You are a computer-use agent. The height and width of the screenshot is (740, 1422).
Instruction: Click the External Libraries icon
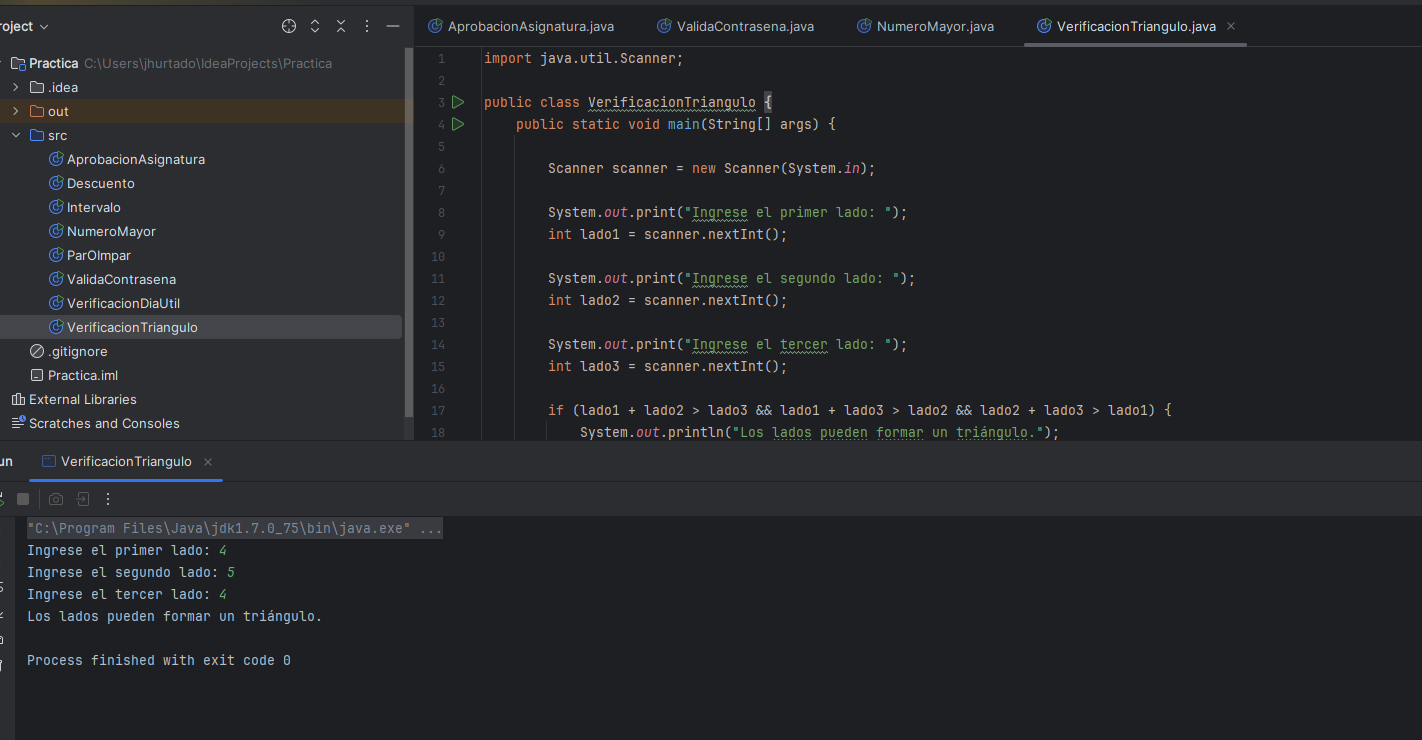point(18,399)
